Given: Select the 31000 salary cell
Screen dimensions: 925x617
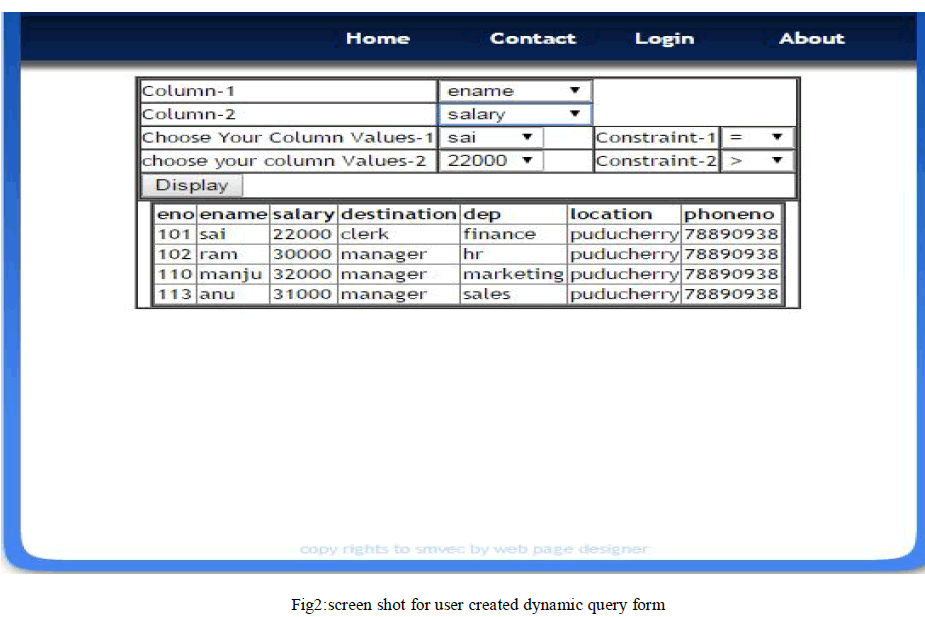Looking at the screenshot, I should click(303, 294).
